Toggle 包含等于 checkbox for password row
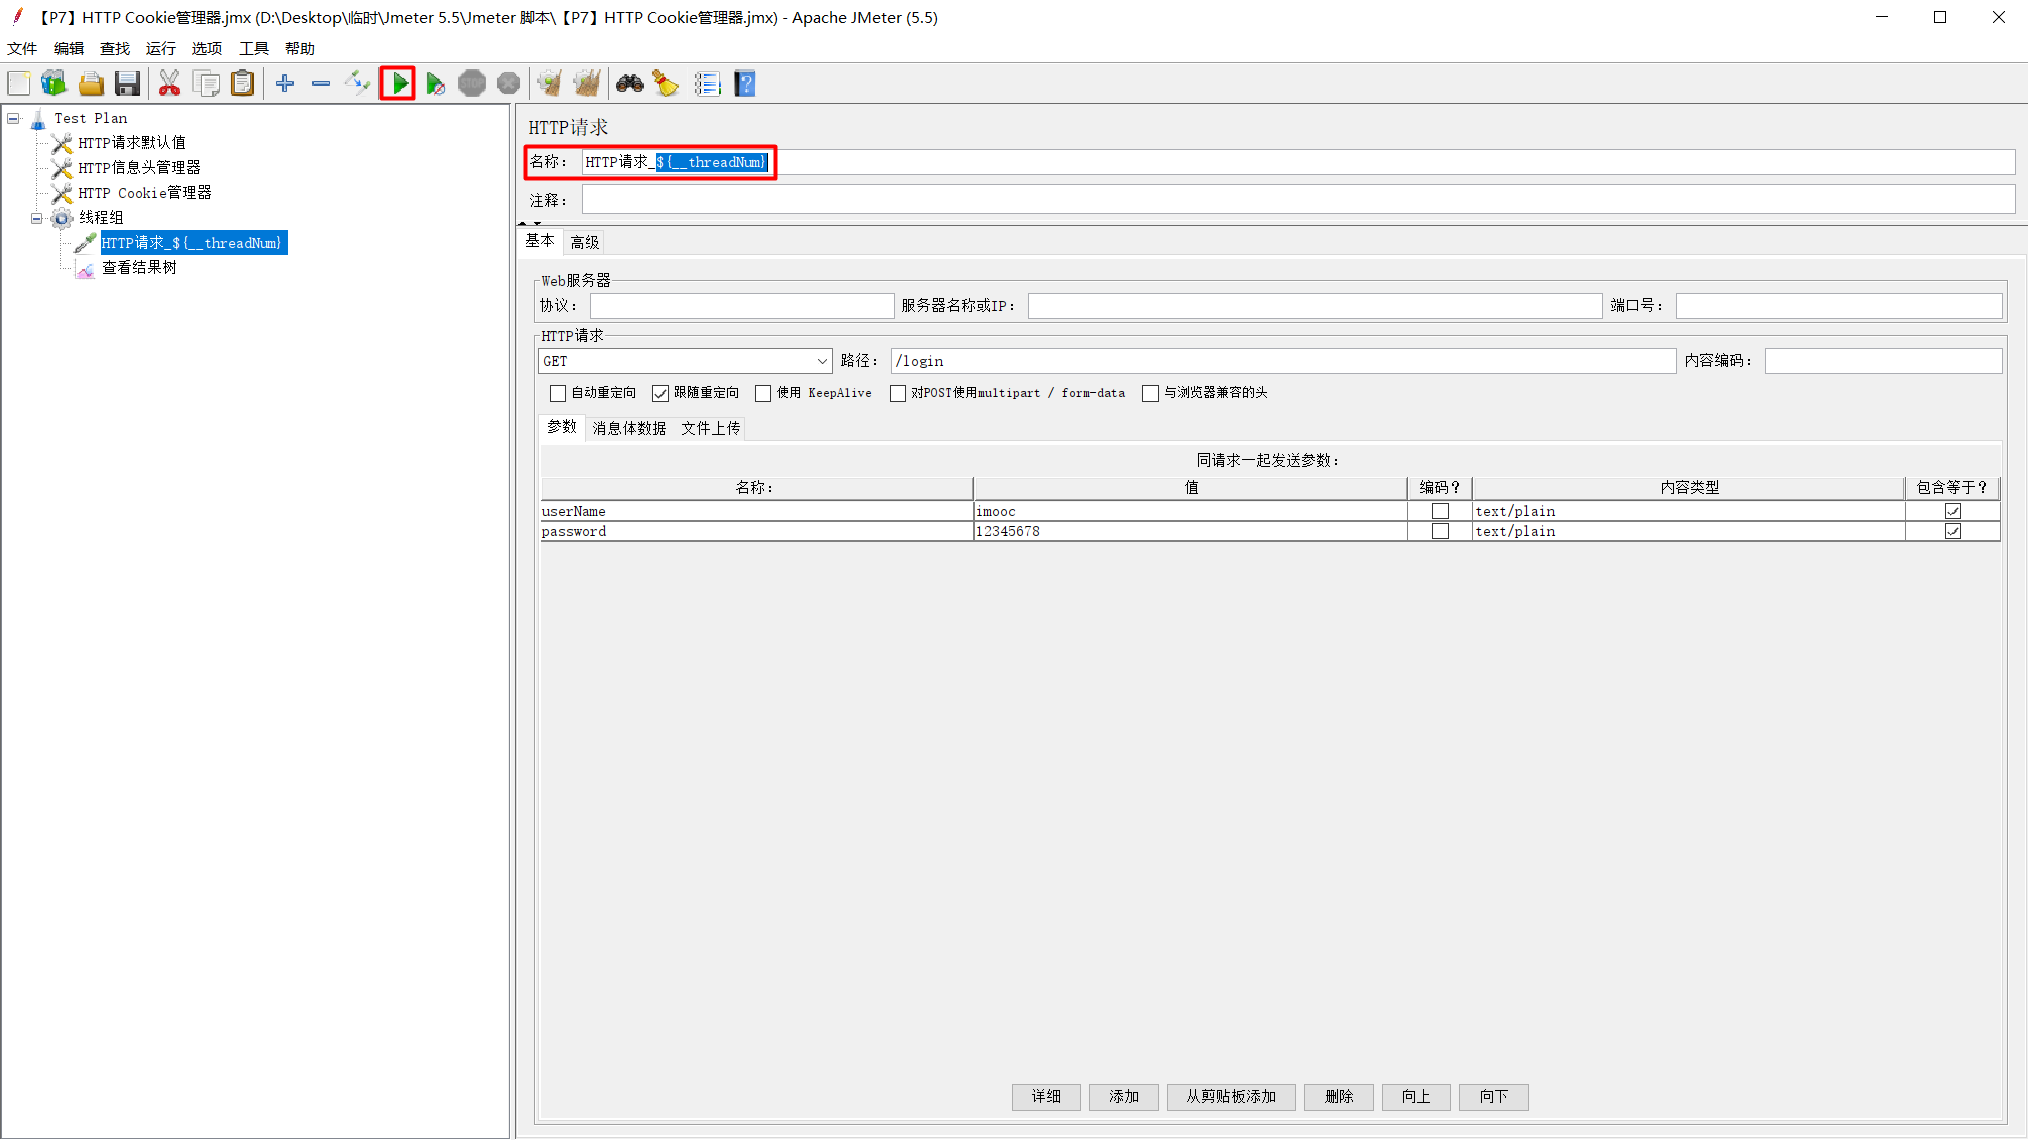2028x1140 pixels. coord(1952,531)
